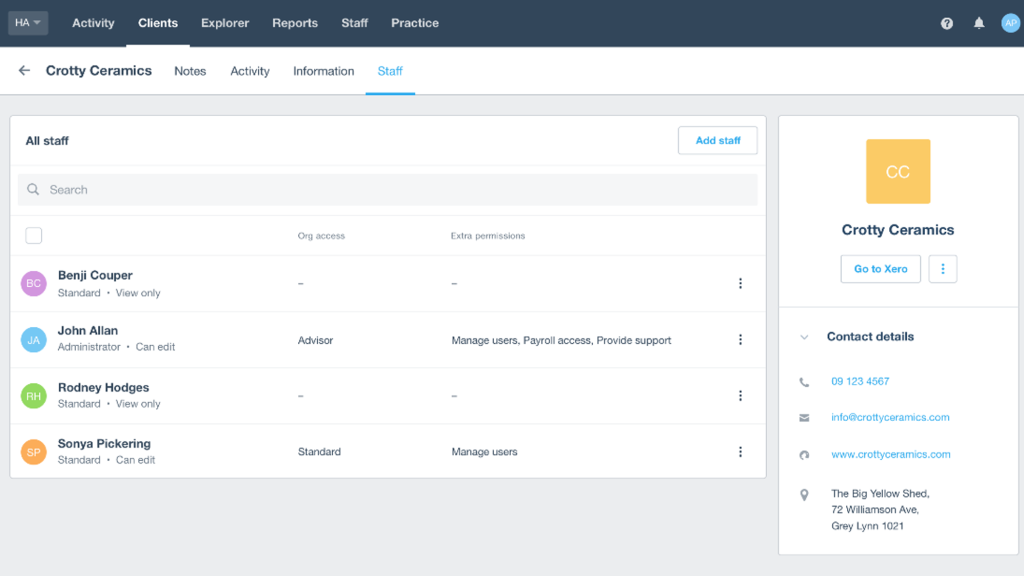Open the notifications bell
1024x576 pixels.
pyautogui.click(x=979, y=24)
